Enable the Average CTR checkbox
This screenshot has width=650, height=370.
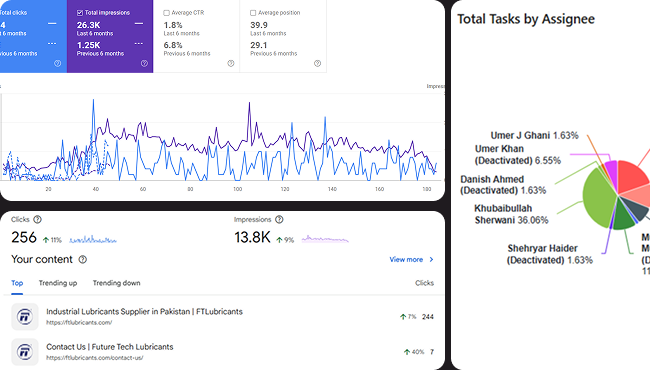click(166, 13)
